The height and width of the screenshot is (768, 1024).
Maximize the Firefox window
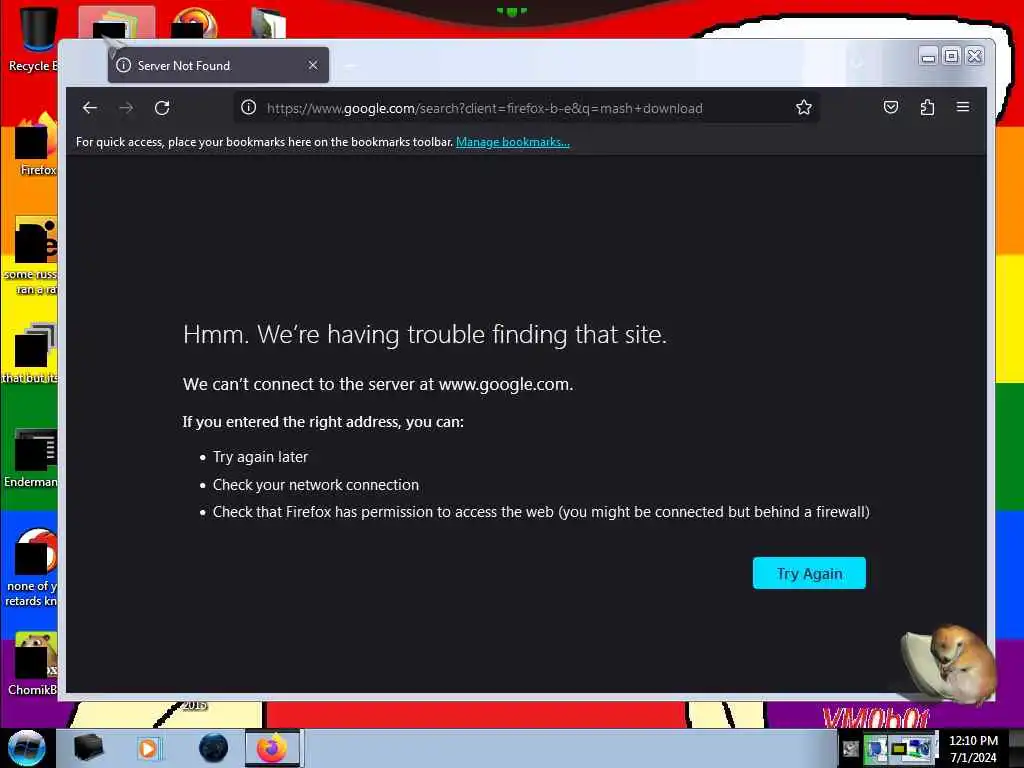tap(952, 56)
